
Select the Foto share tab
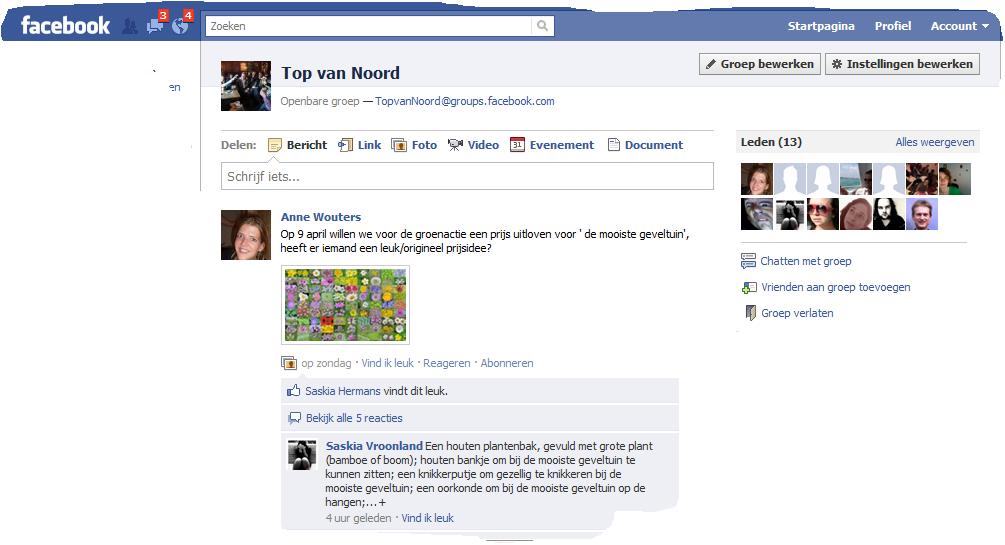[414, 145]
